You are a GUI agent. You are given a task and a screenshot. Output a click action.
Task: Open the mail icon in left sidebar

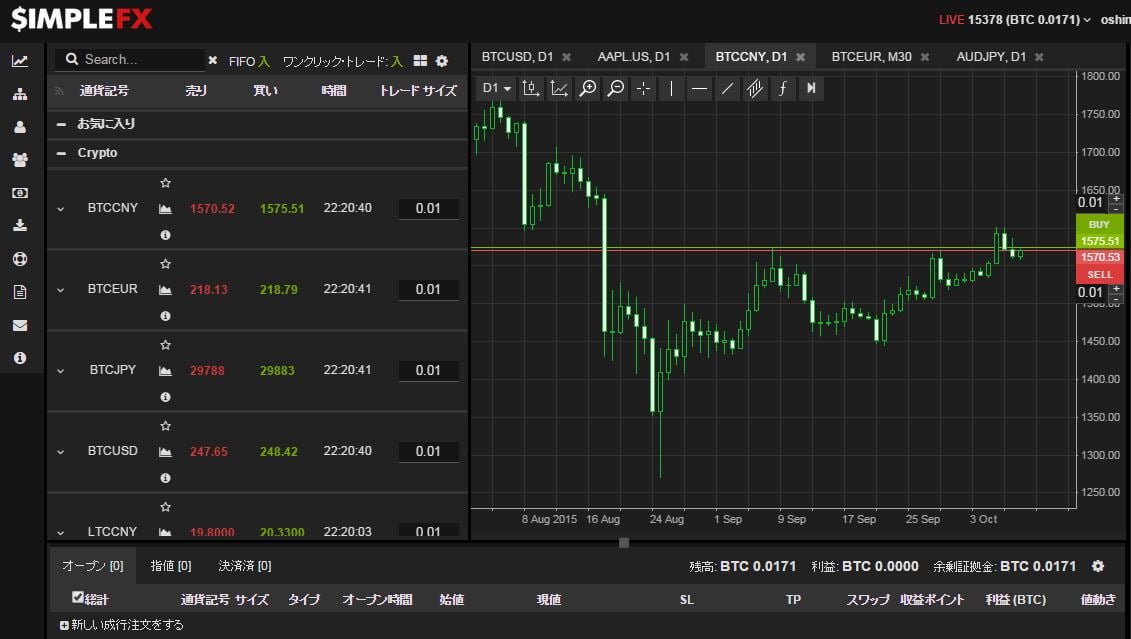pyautogui.click(x=20, y=325)
